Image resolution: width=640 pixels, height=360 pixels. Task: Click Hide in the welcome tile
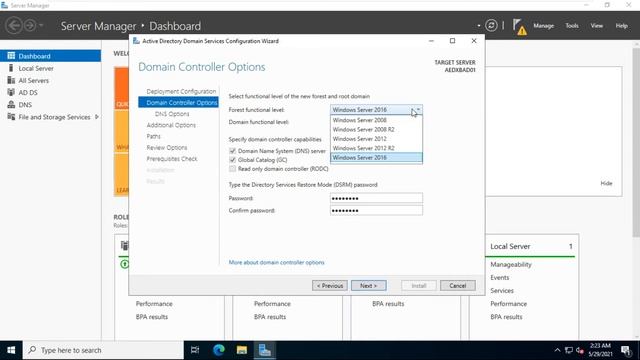coord(606,183)
